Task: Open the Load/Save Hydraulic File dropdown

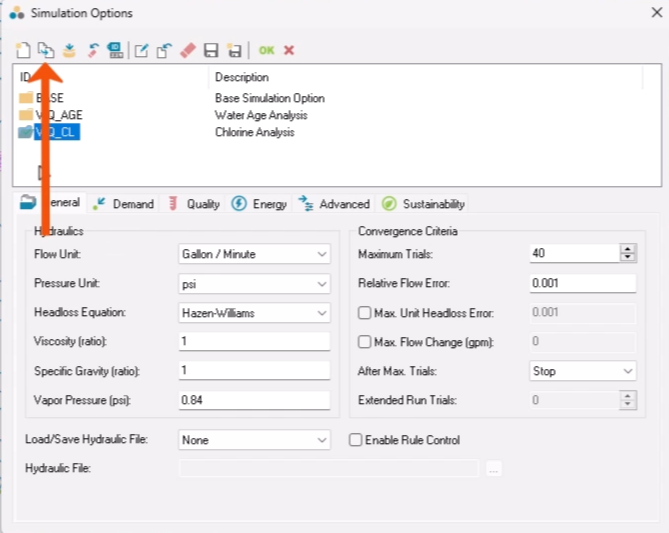Action: (x=254, y=440)
